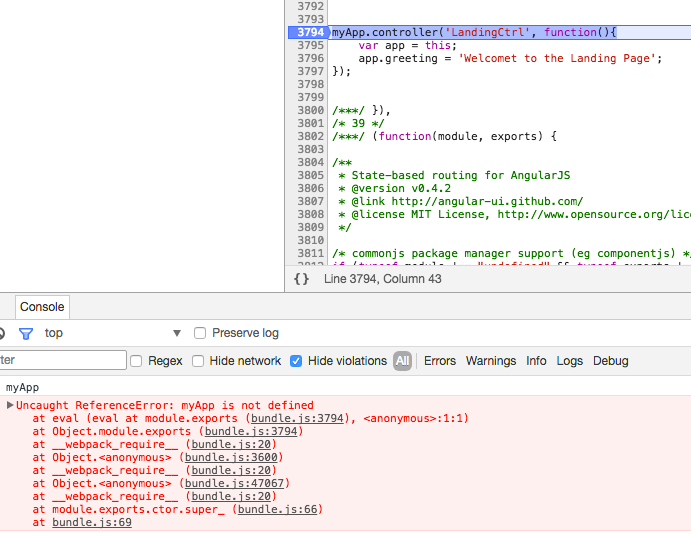Filter console by Warnings
The width and height of the screenshot is (691, 534).
tap(491, 361)
